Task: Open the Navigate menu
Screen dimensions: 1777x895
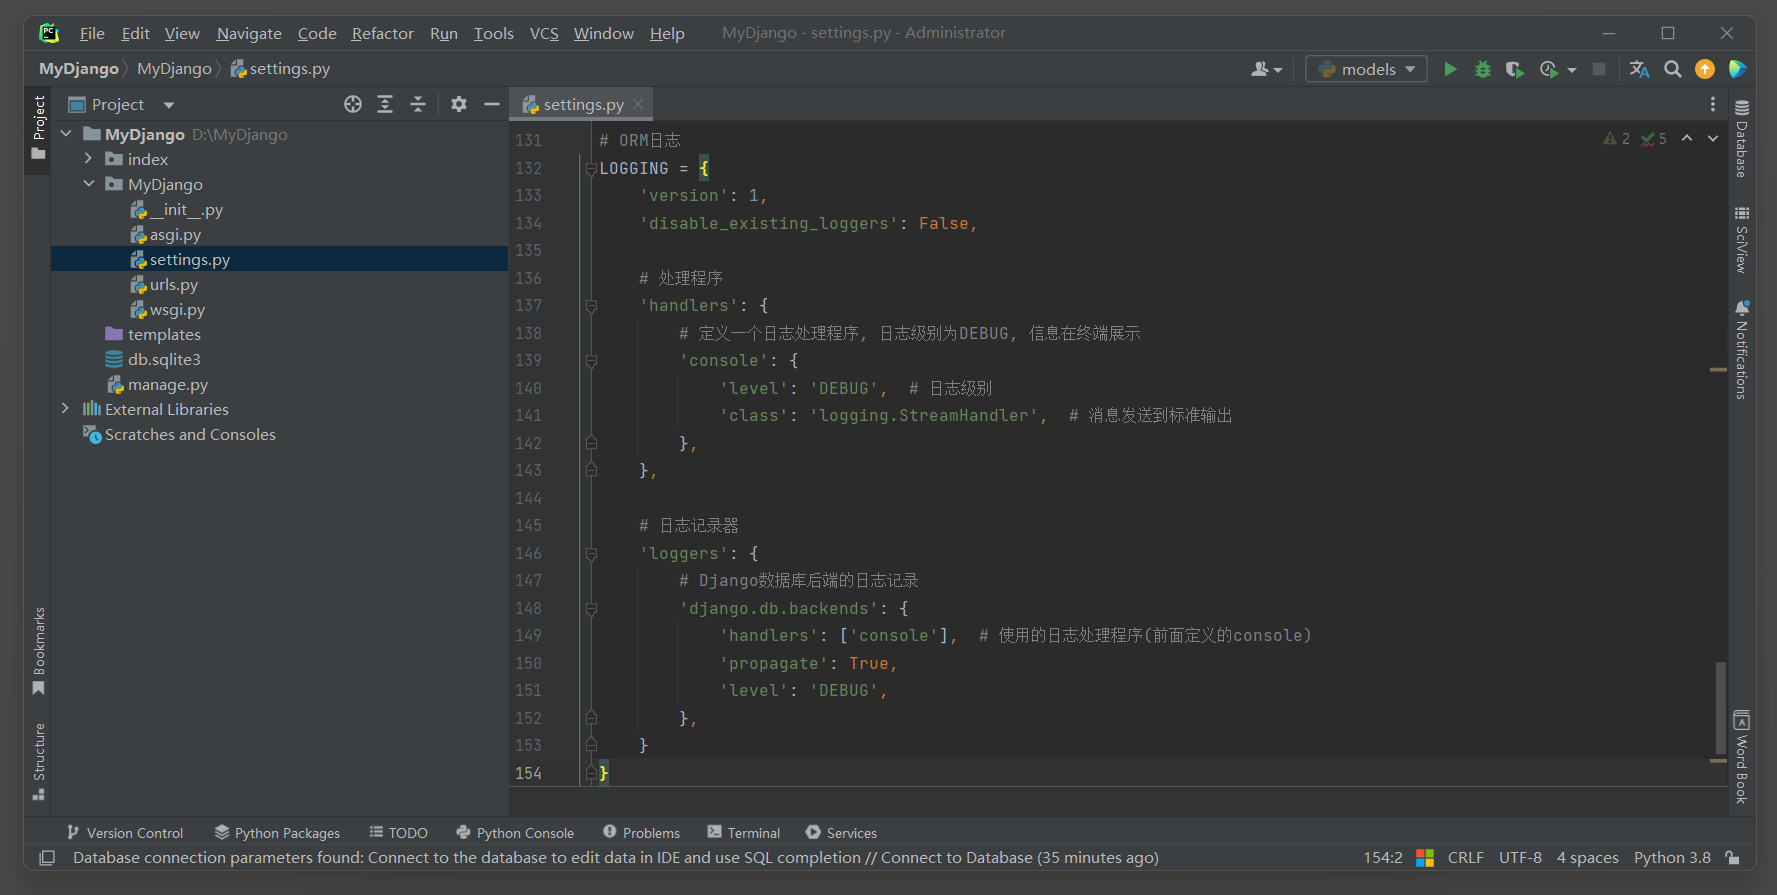Action: click(249, 33)
